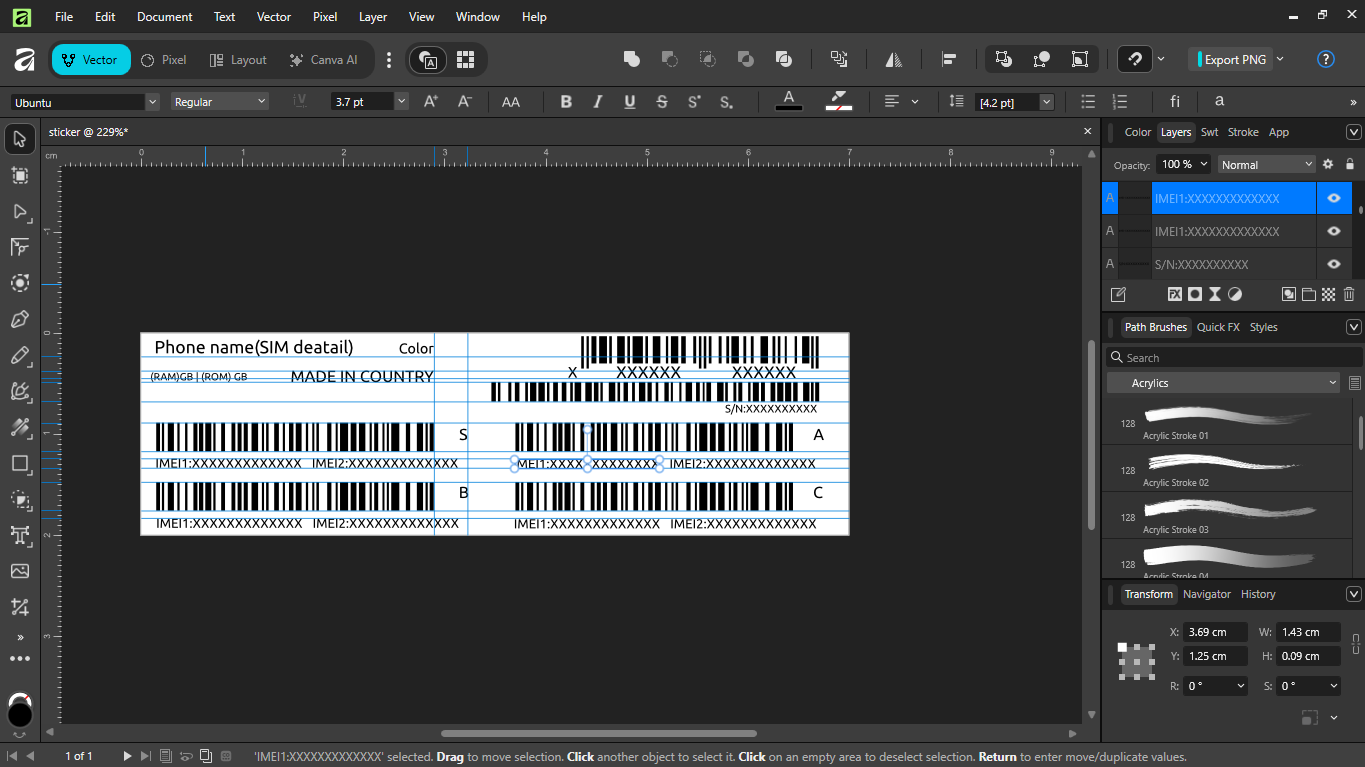
Task: Go to next page arrow
Action: pos(127,757)
